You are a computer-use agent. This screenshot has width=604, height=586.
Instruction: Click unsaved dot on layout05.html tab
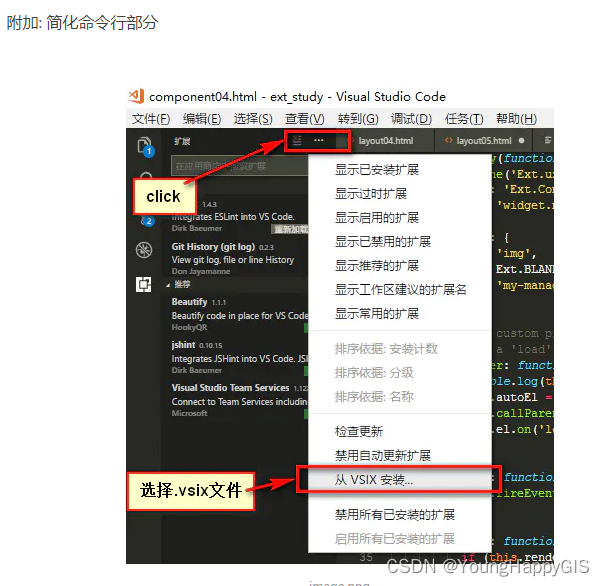click(521, 141)
